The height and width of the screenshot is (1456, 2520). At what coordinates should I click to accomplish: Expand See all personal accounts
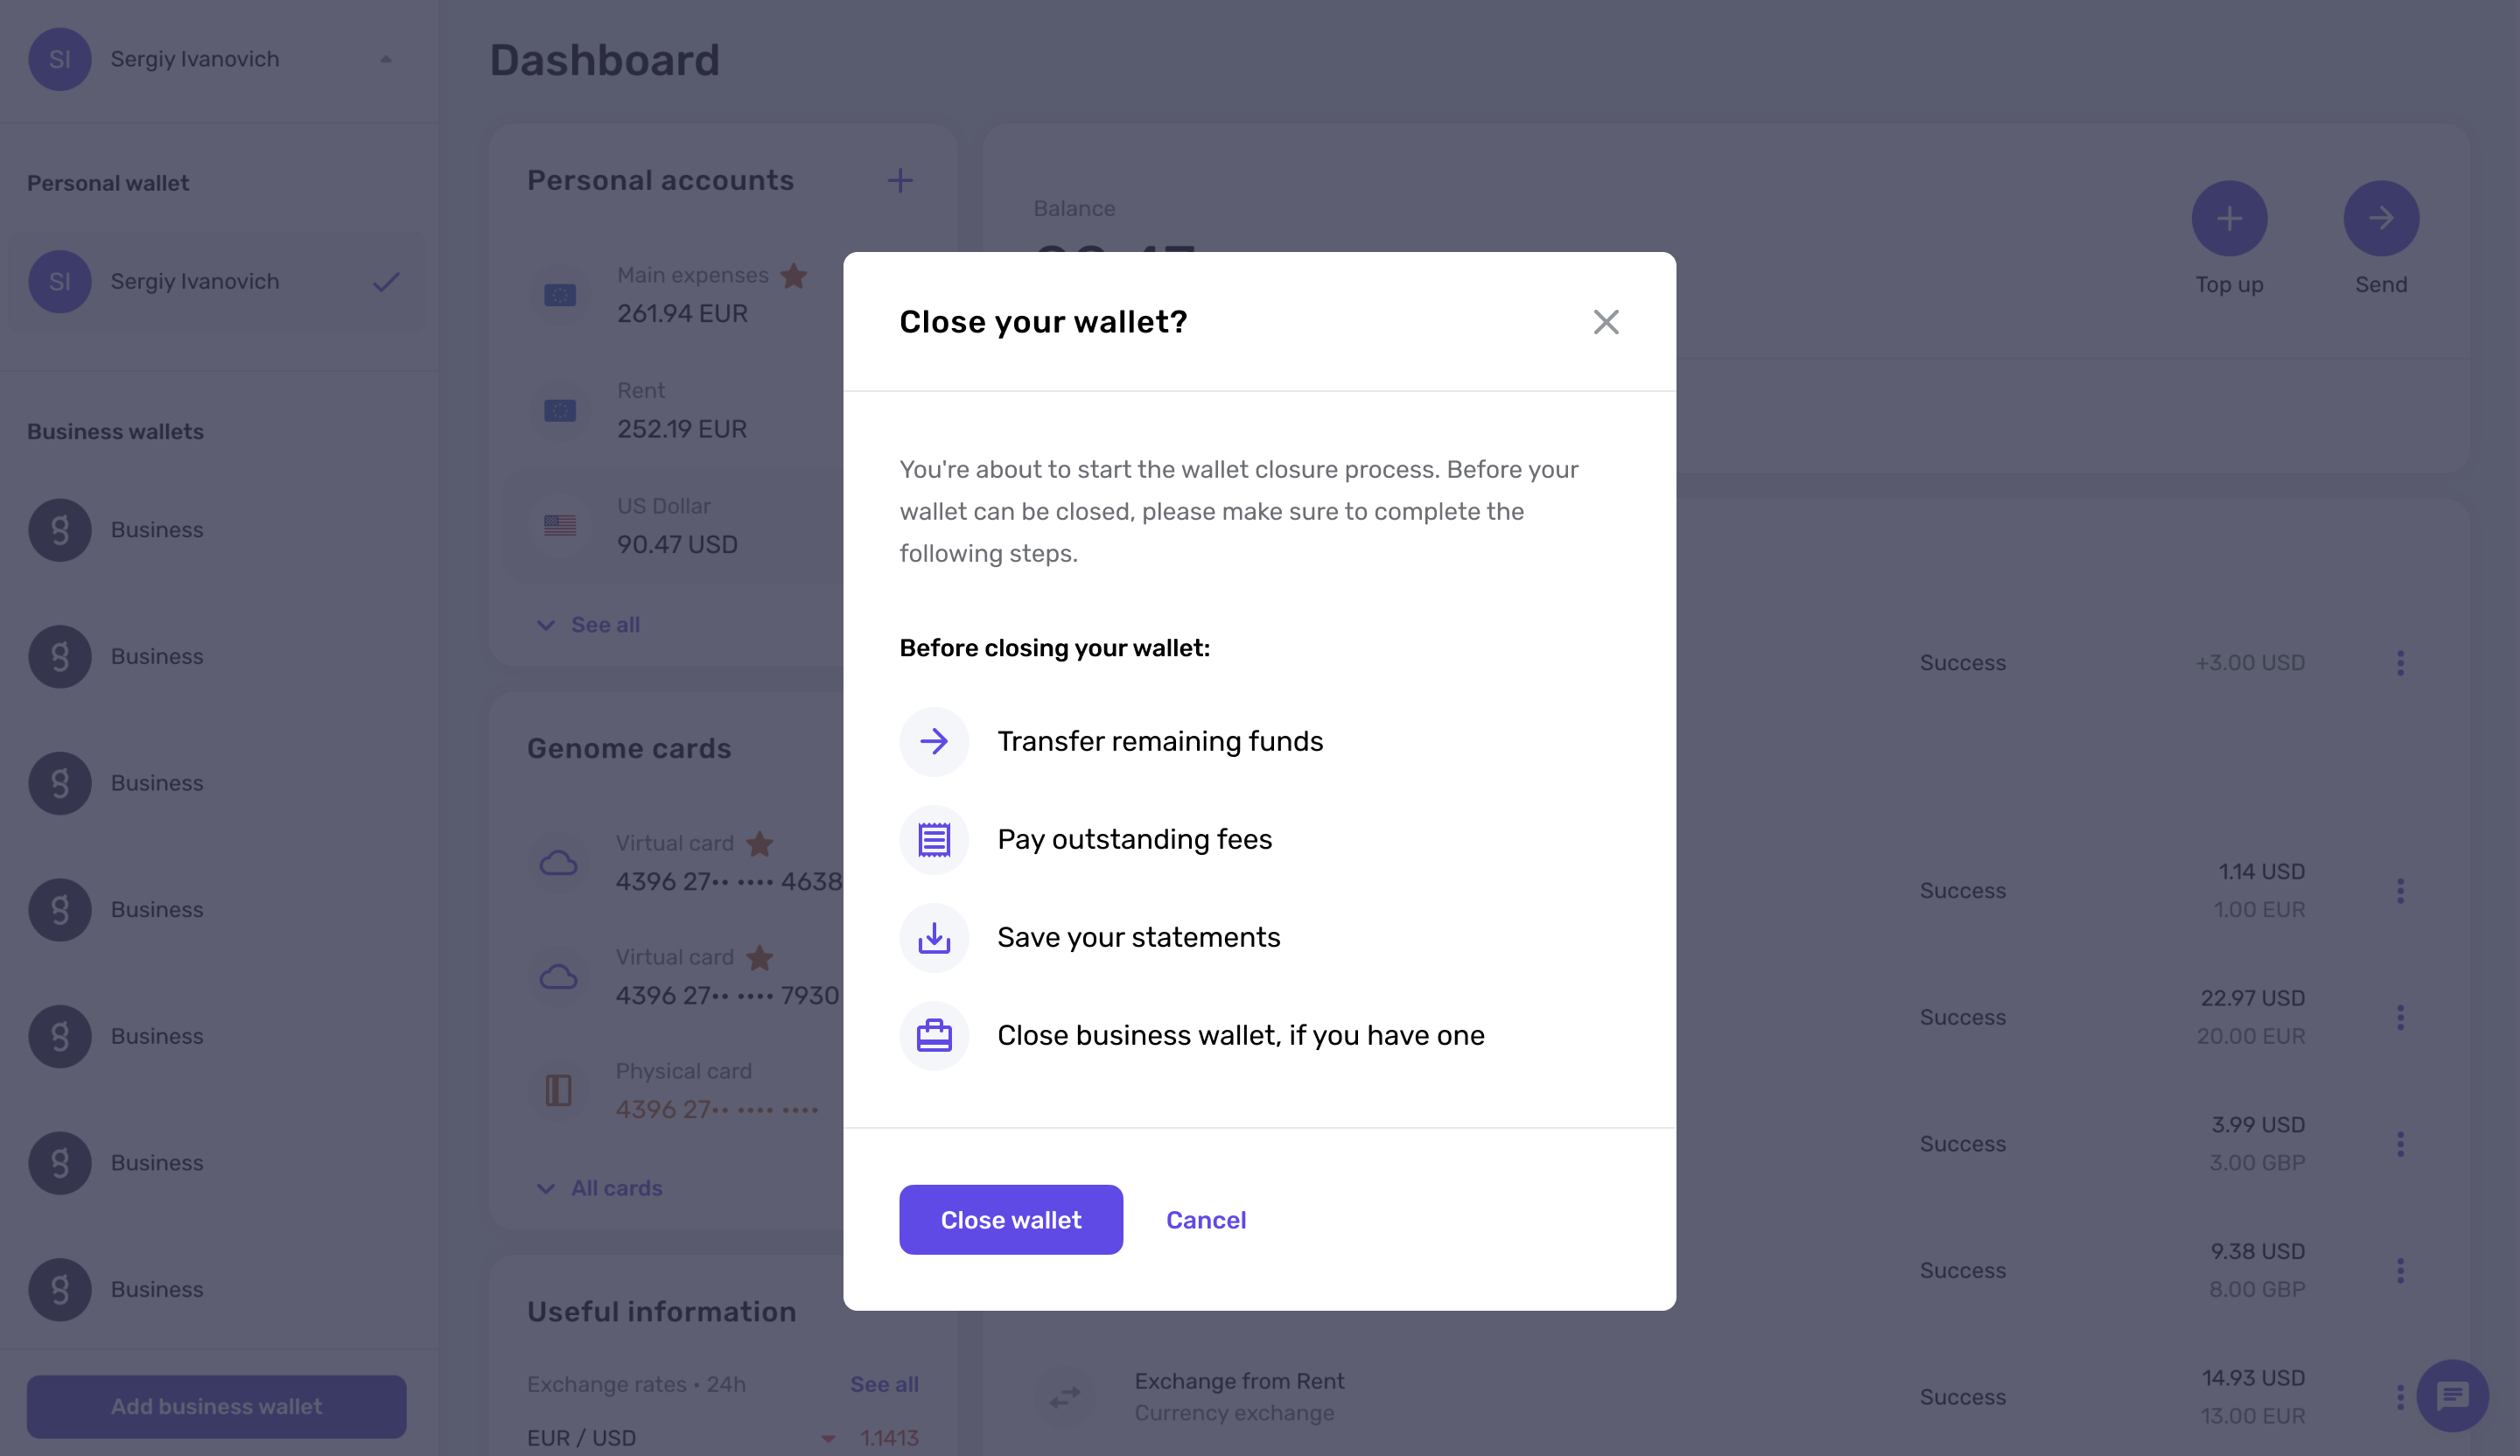coord(589,625)
